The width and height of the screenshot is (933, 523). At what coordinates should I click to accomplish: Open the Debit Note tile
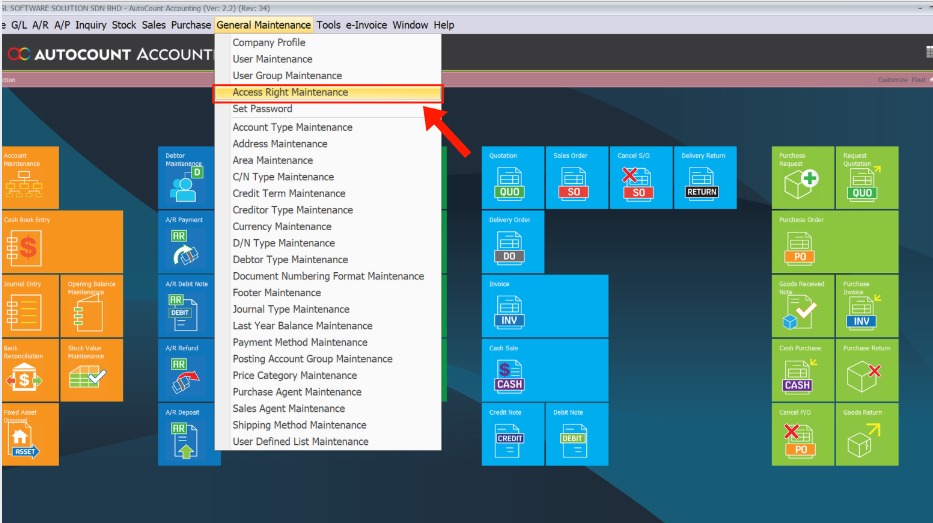[x=577, y=434]
